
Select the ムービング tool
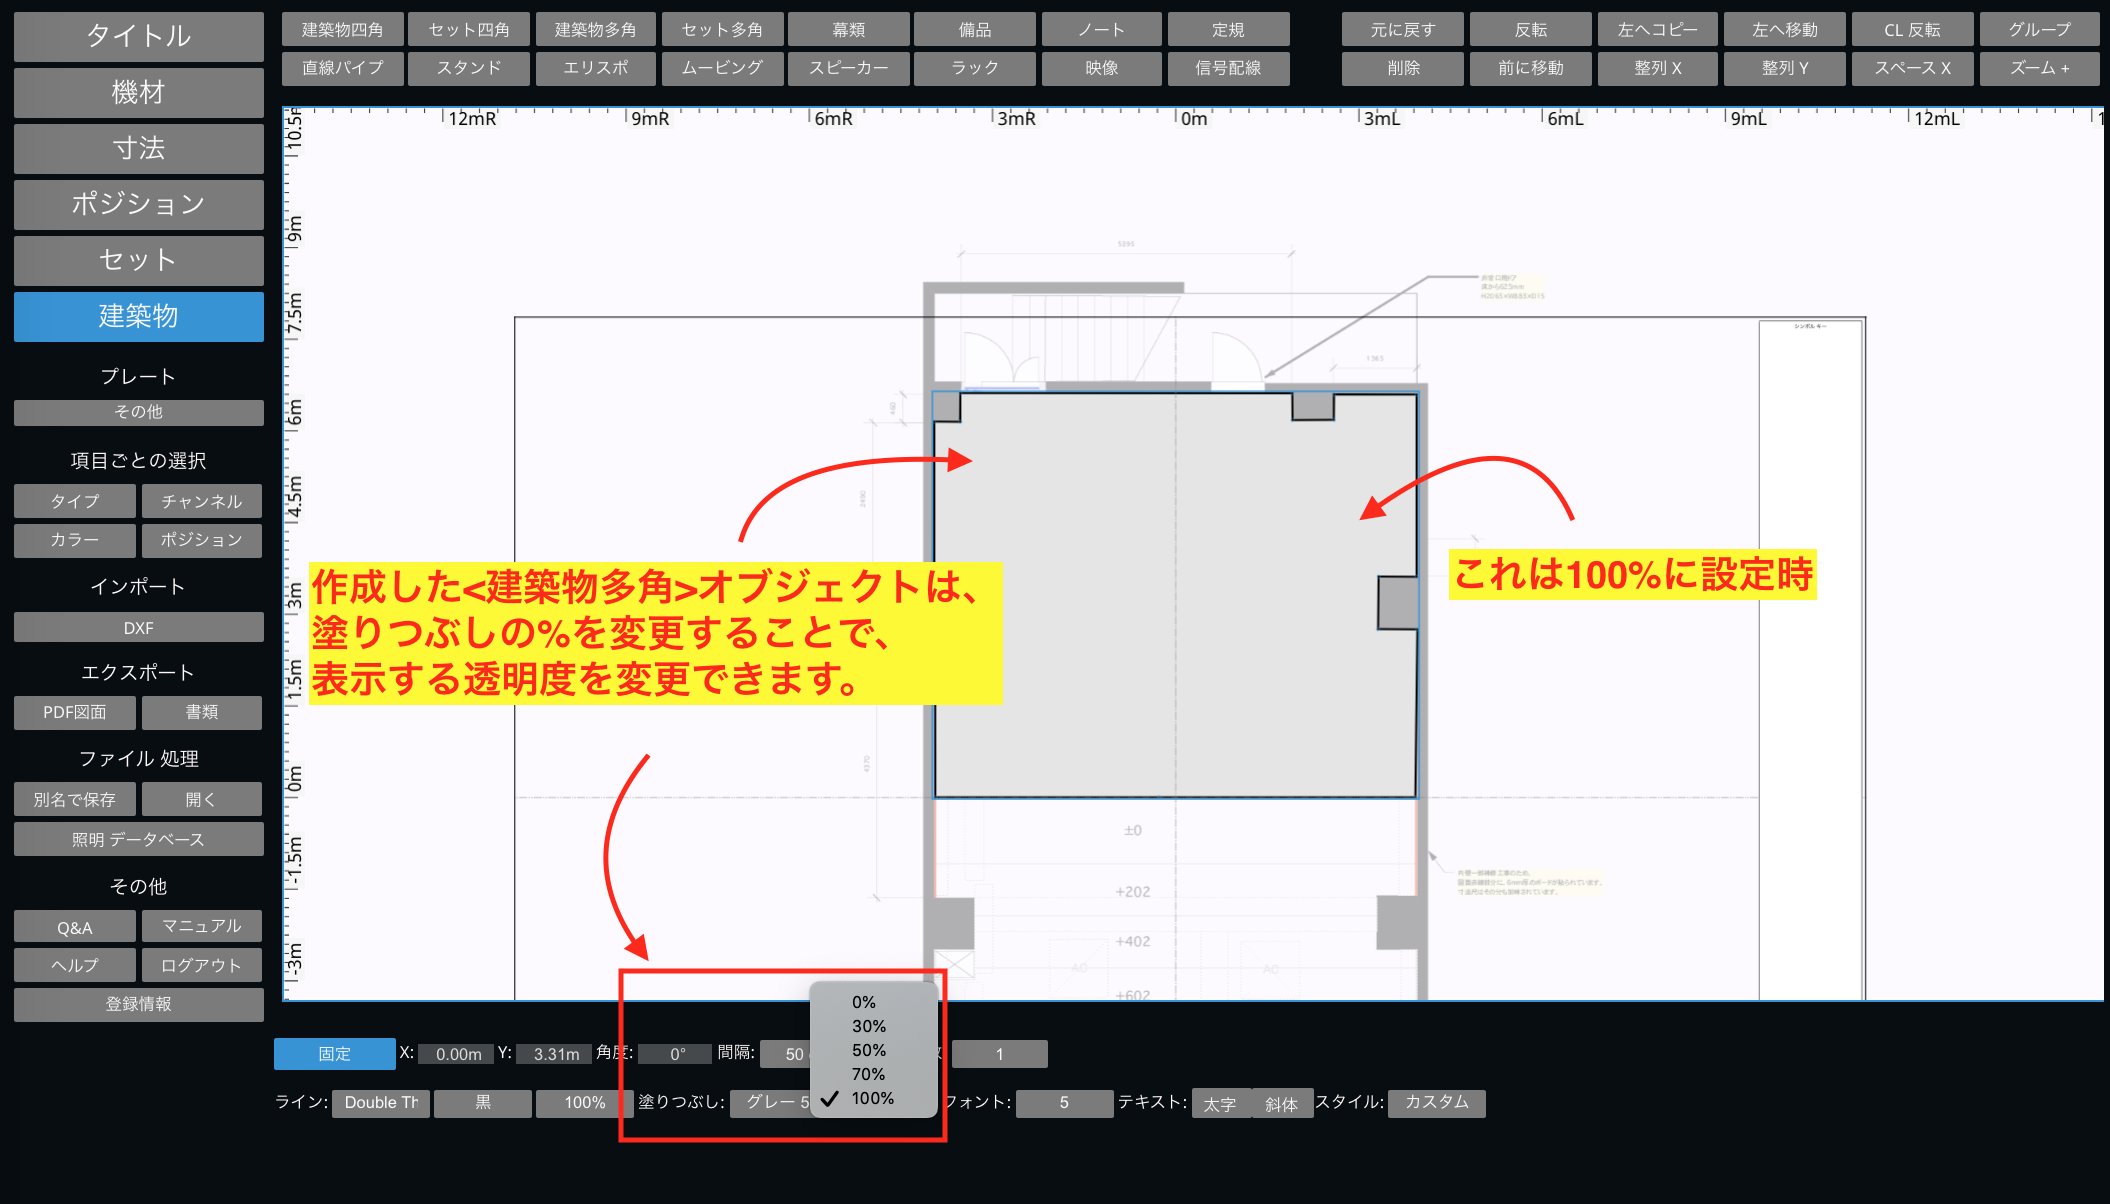(x=722, y=68)
